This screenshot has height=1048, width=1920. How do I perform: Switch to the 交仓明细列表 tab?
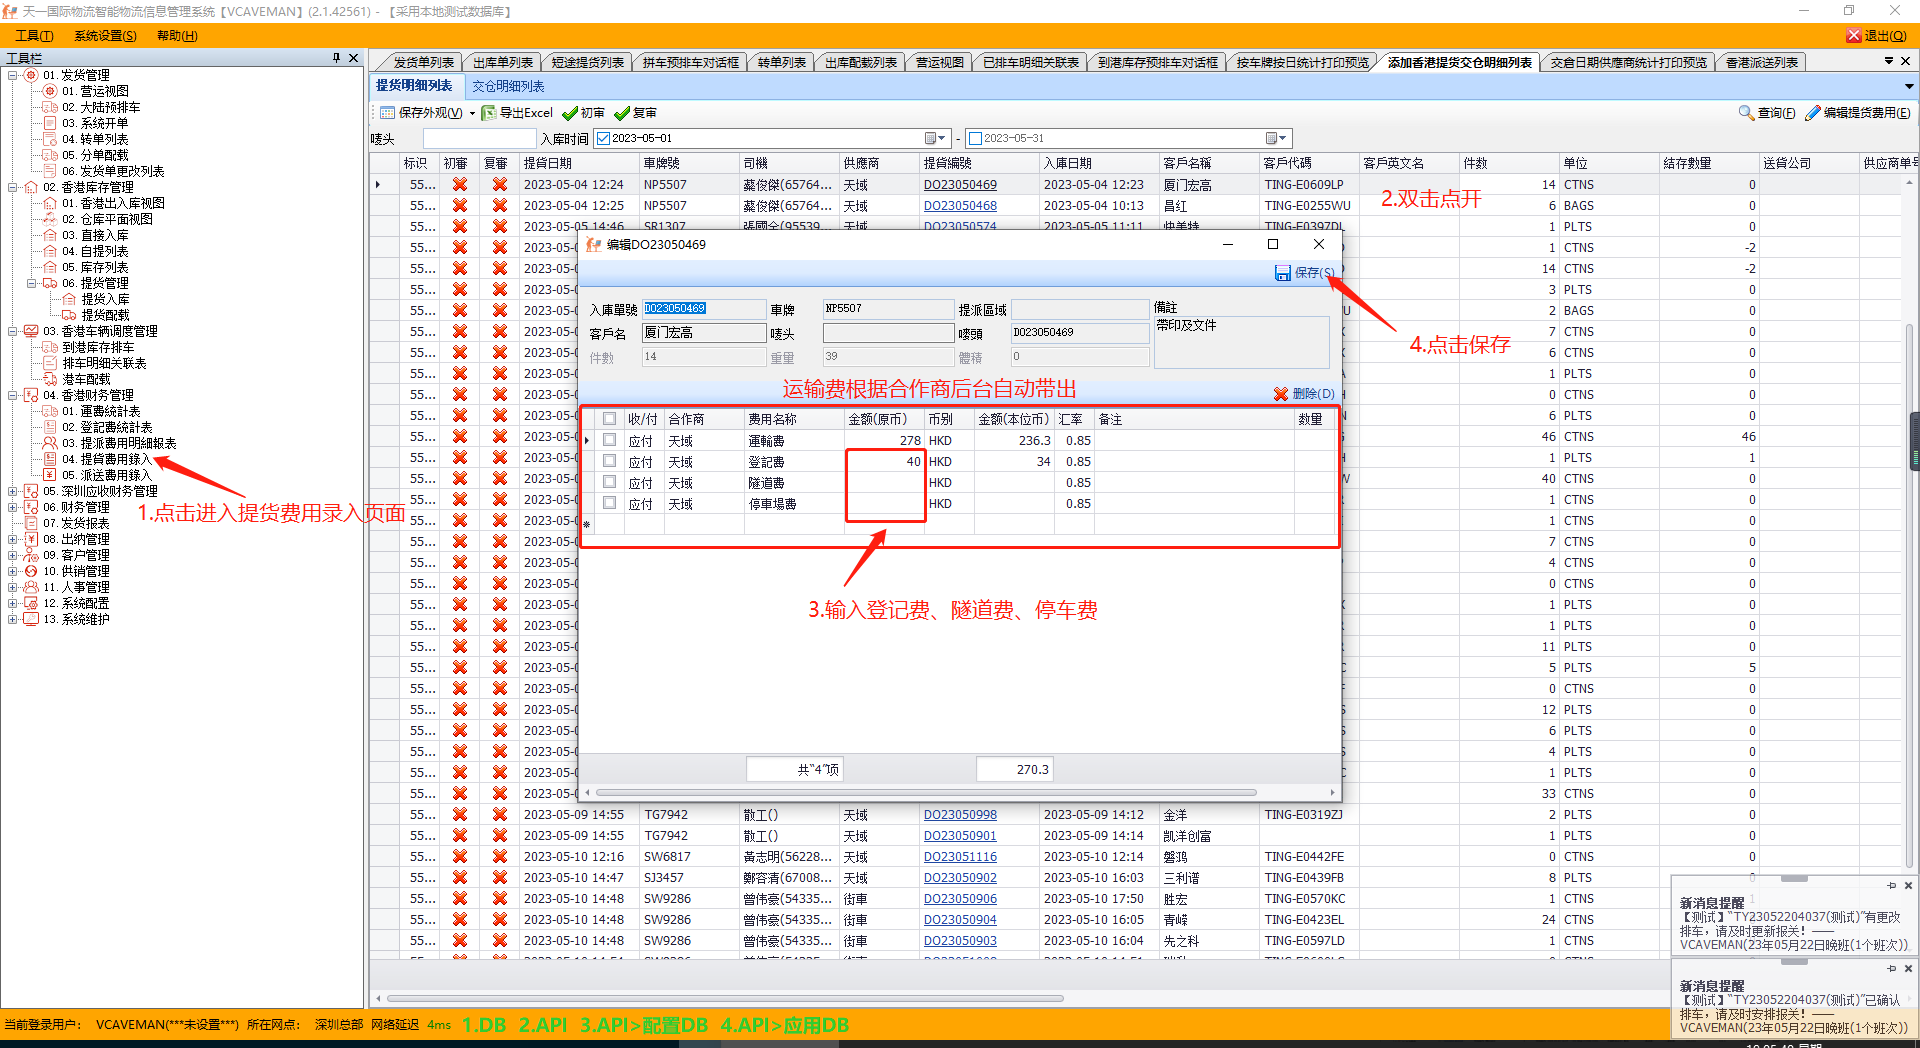(508, 87)
